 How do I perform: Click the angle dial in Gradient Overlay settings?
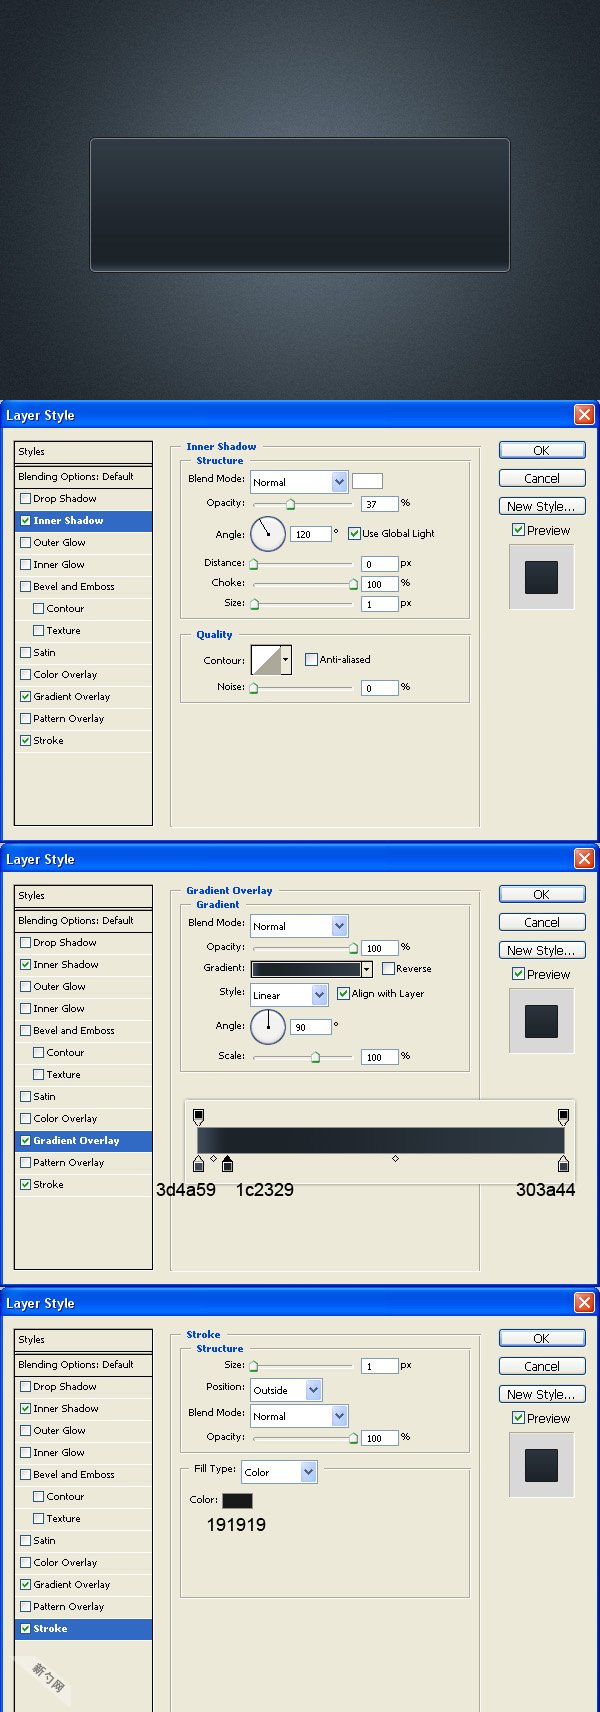click(268, 1026)
